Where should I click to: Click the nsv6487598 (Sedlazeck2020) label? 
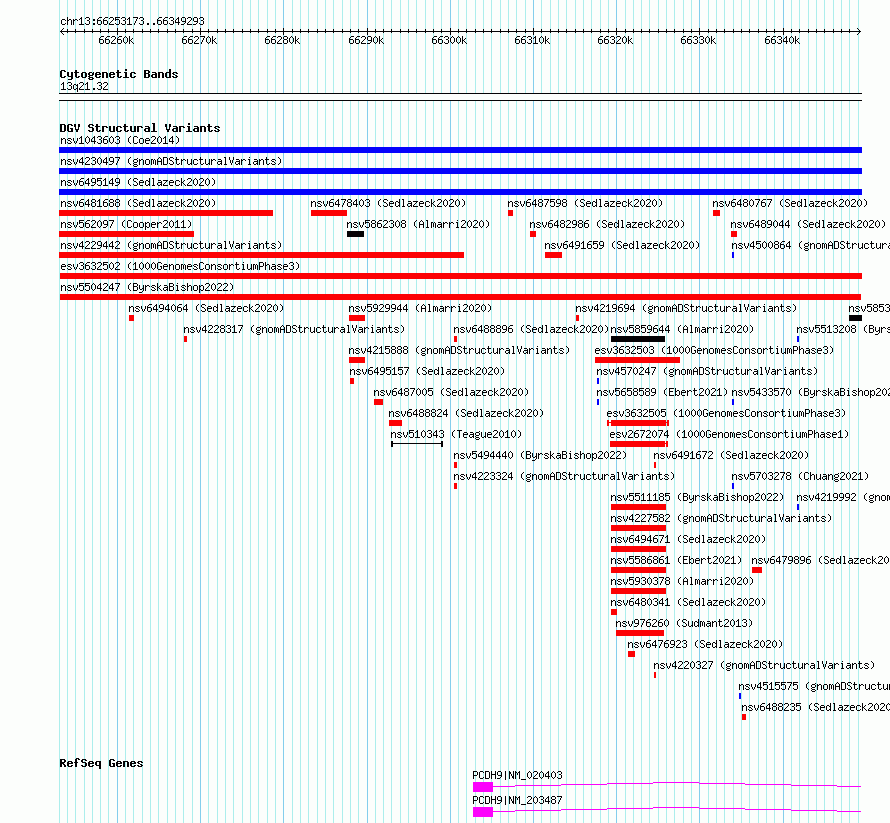coord(585,203)
